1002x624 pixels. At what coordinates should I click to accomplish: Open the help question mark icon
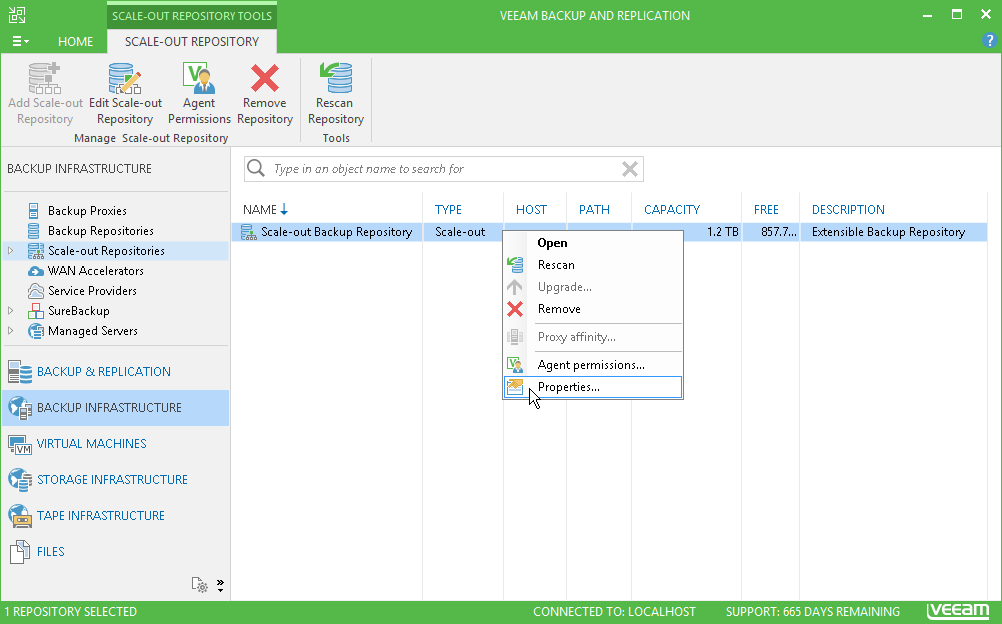click(x=989, y=40)
